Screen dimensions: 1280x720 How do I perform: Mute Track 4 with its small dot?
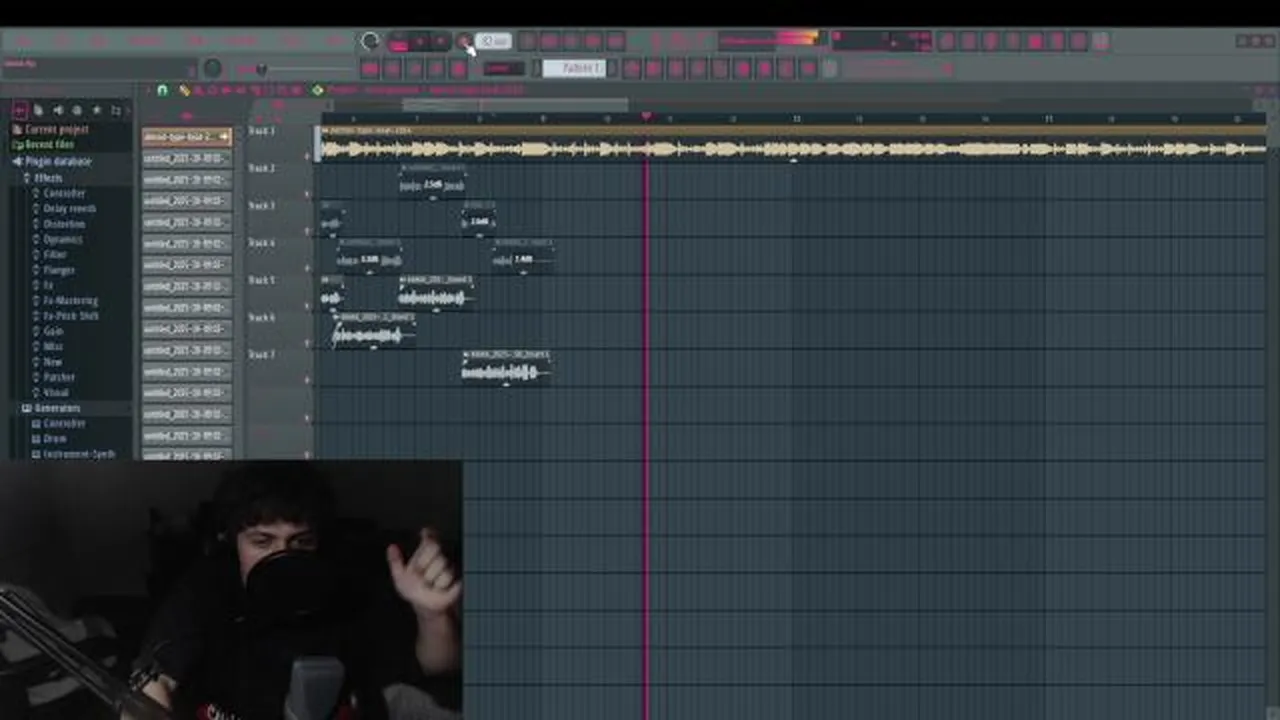pyautogui.click(x=308, y=269)
